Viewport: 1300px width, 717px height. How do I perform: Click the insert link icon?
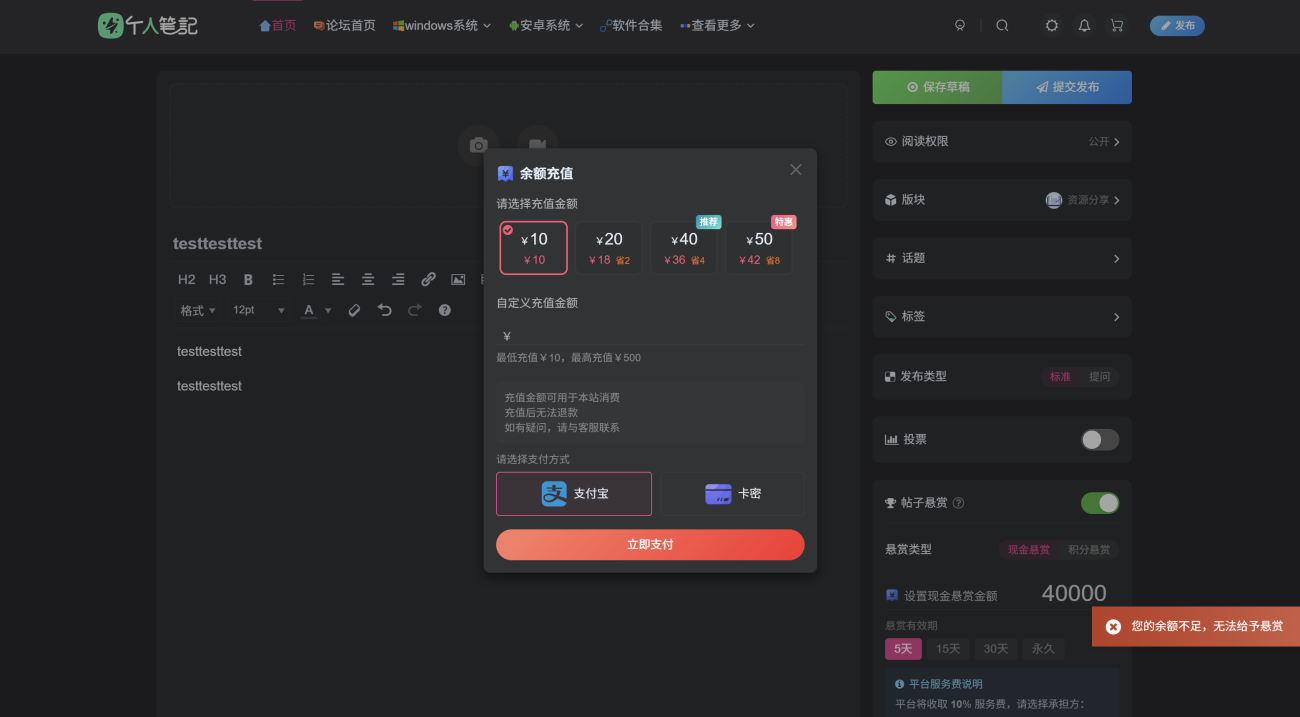[428, 280]
